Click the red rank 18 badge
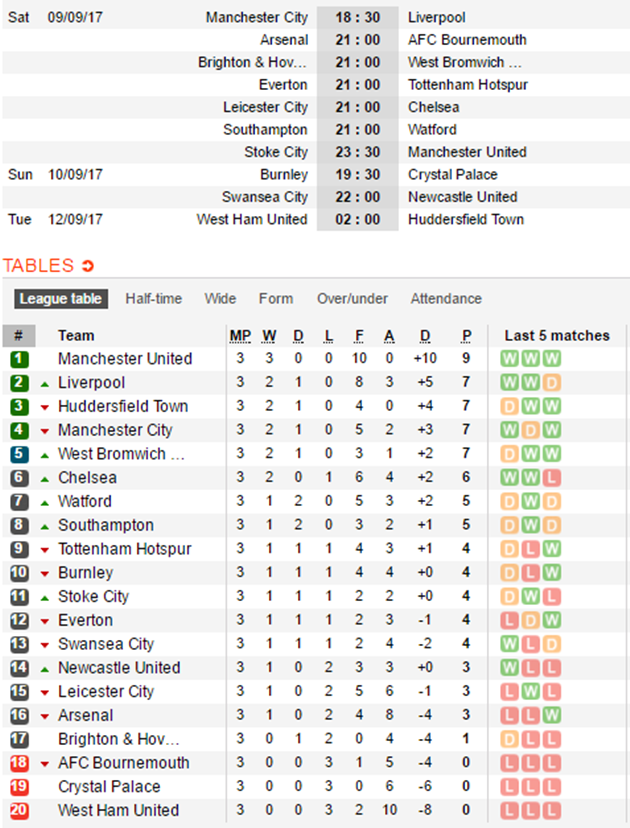The width and height of the screenshot is (630, 828). (x=19, y=763)
